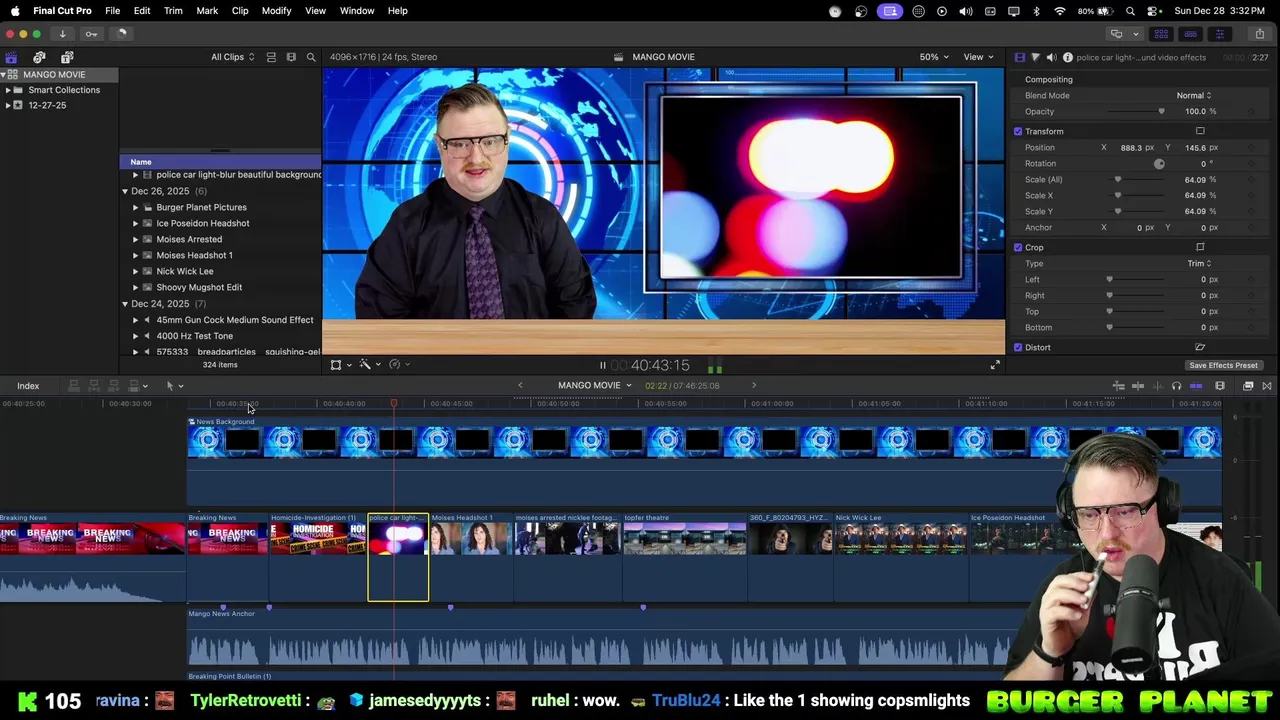1280x720 pixels.
Task: Open the MANGO MOVIE project name menu
Action: click(x=595, y=385)
